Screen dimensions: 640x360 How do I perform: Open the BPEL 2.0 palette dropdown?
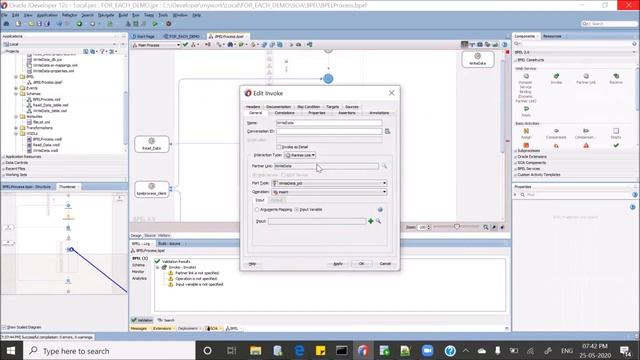pyautogui.click(x=575, y=52)
